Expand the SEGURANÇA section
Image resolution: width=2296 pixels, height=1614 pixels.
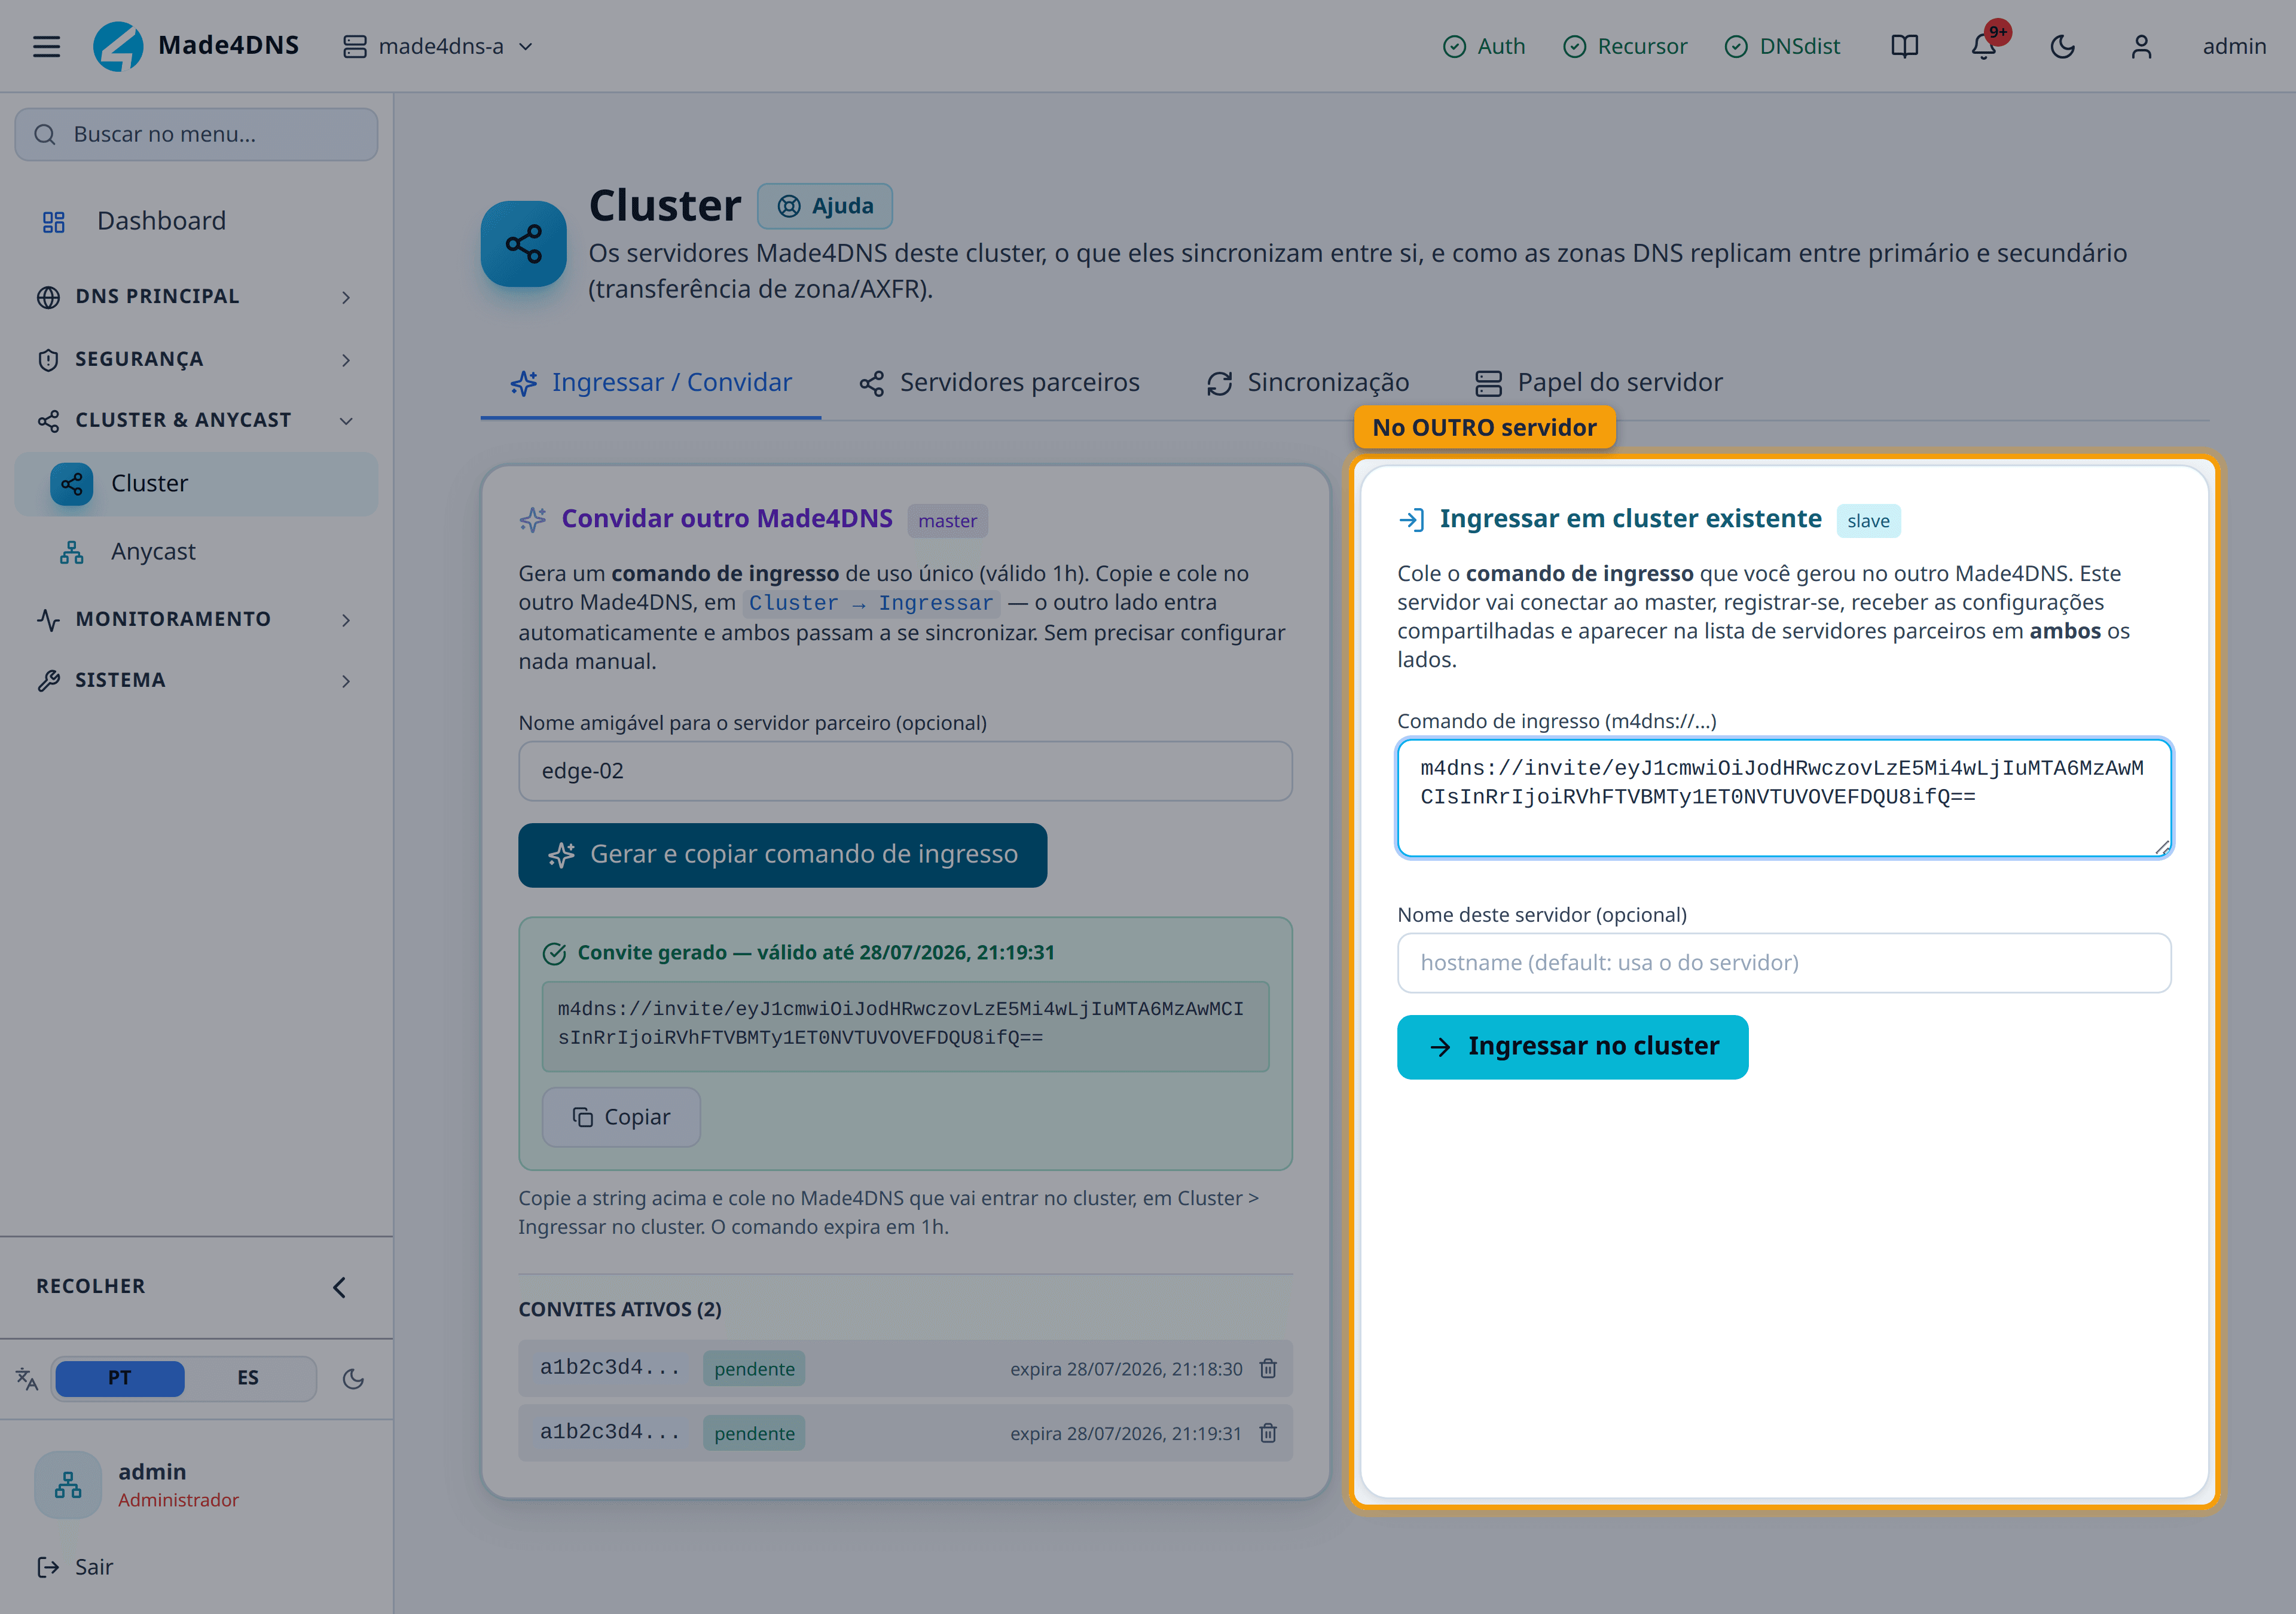[196, 359]
